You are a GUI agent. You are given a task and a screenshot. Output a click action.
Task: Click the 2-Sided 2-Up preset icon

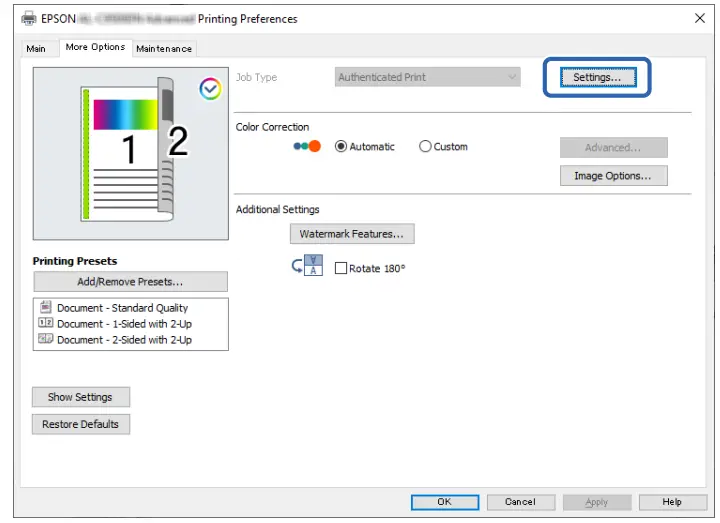point(45,339)
